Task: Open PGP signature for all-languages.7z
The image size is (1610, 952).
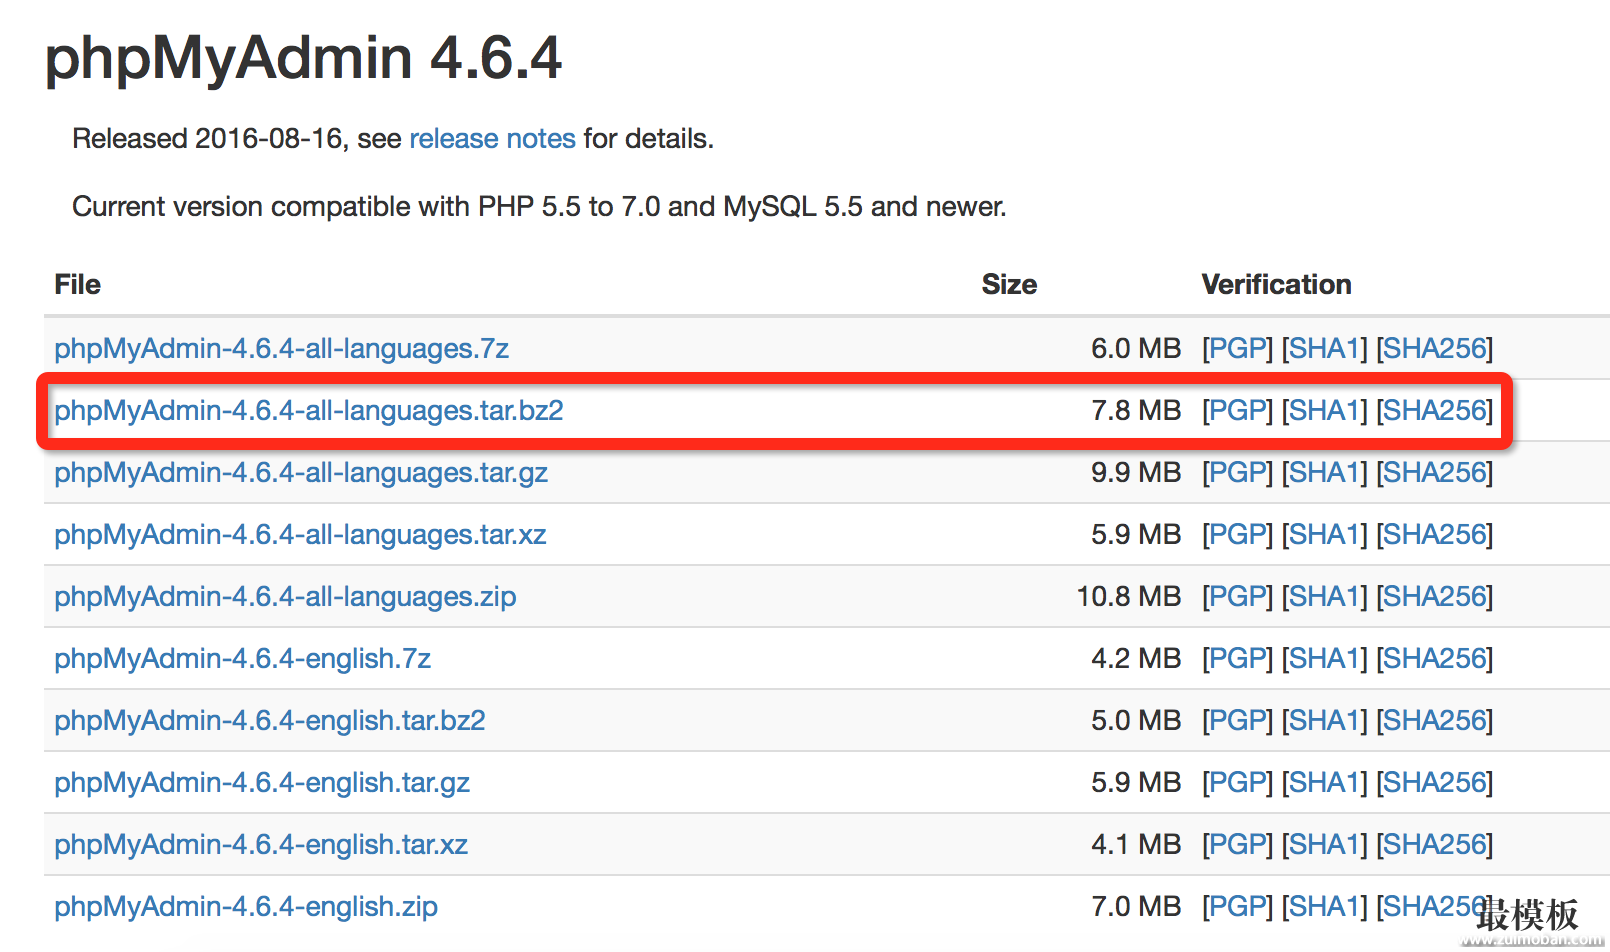Action: click(x=1237, y=348)
